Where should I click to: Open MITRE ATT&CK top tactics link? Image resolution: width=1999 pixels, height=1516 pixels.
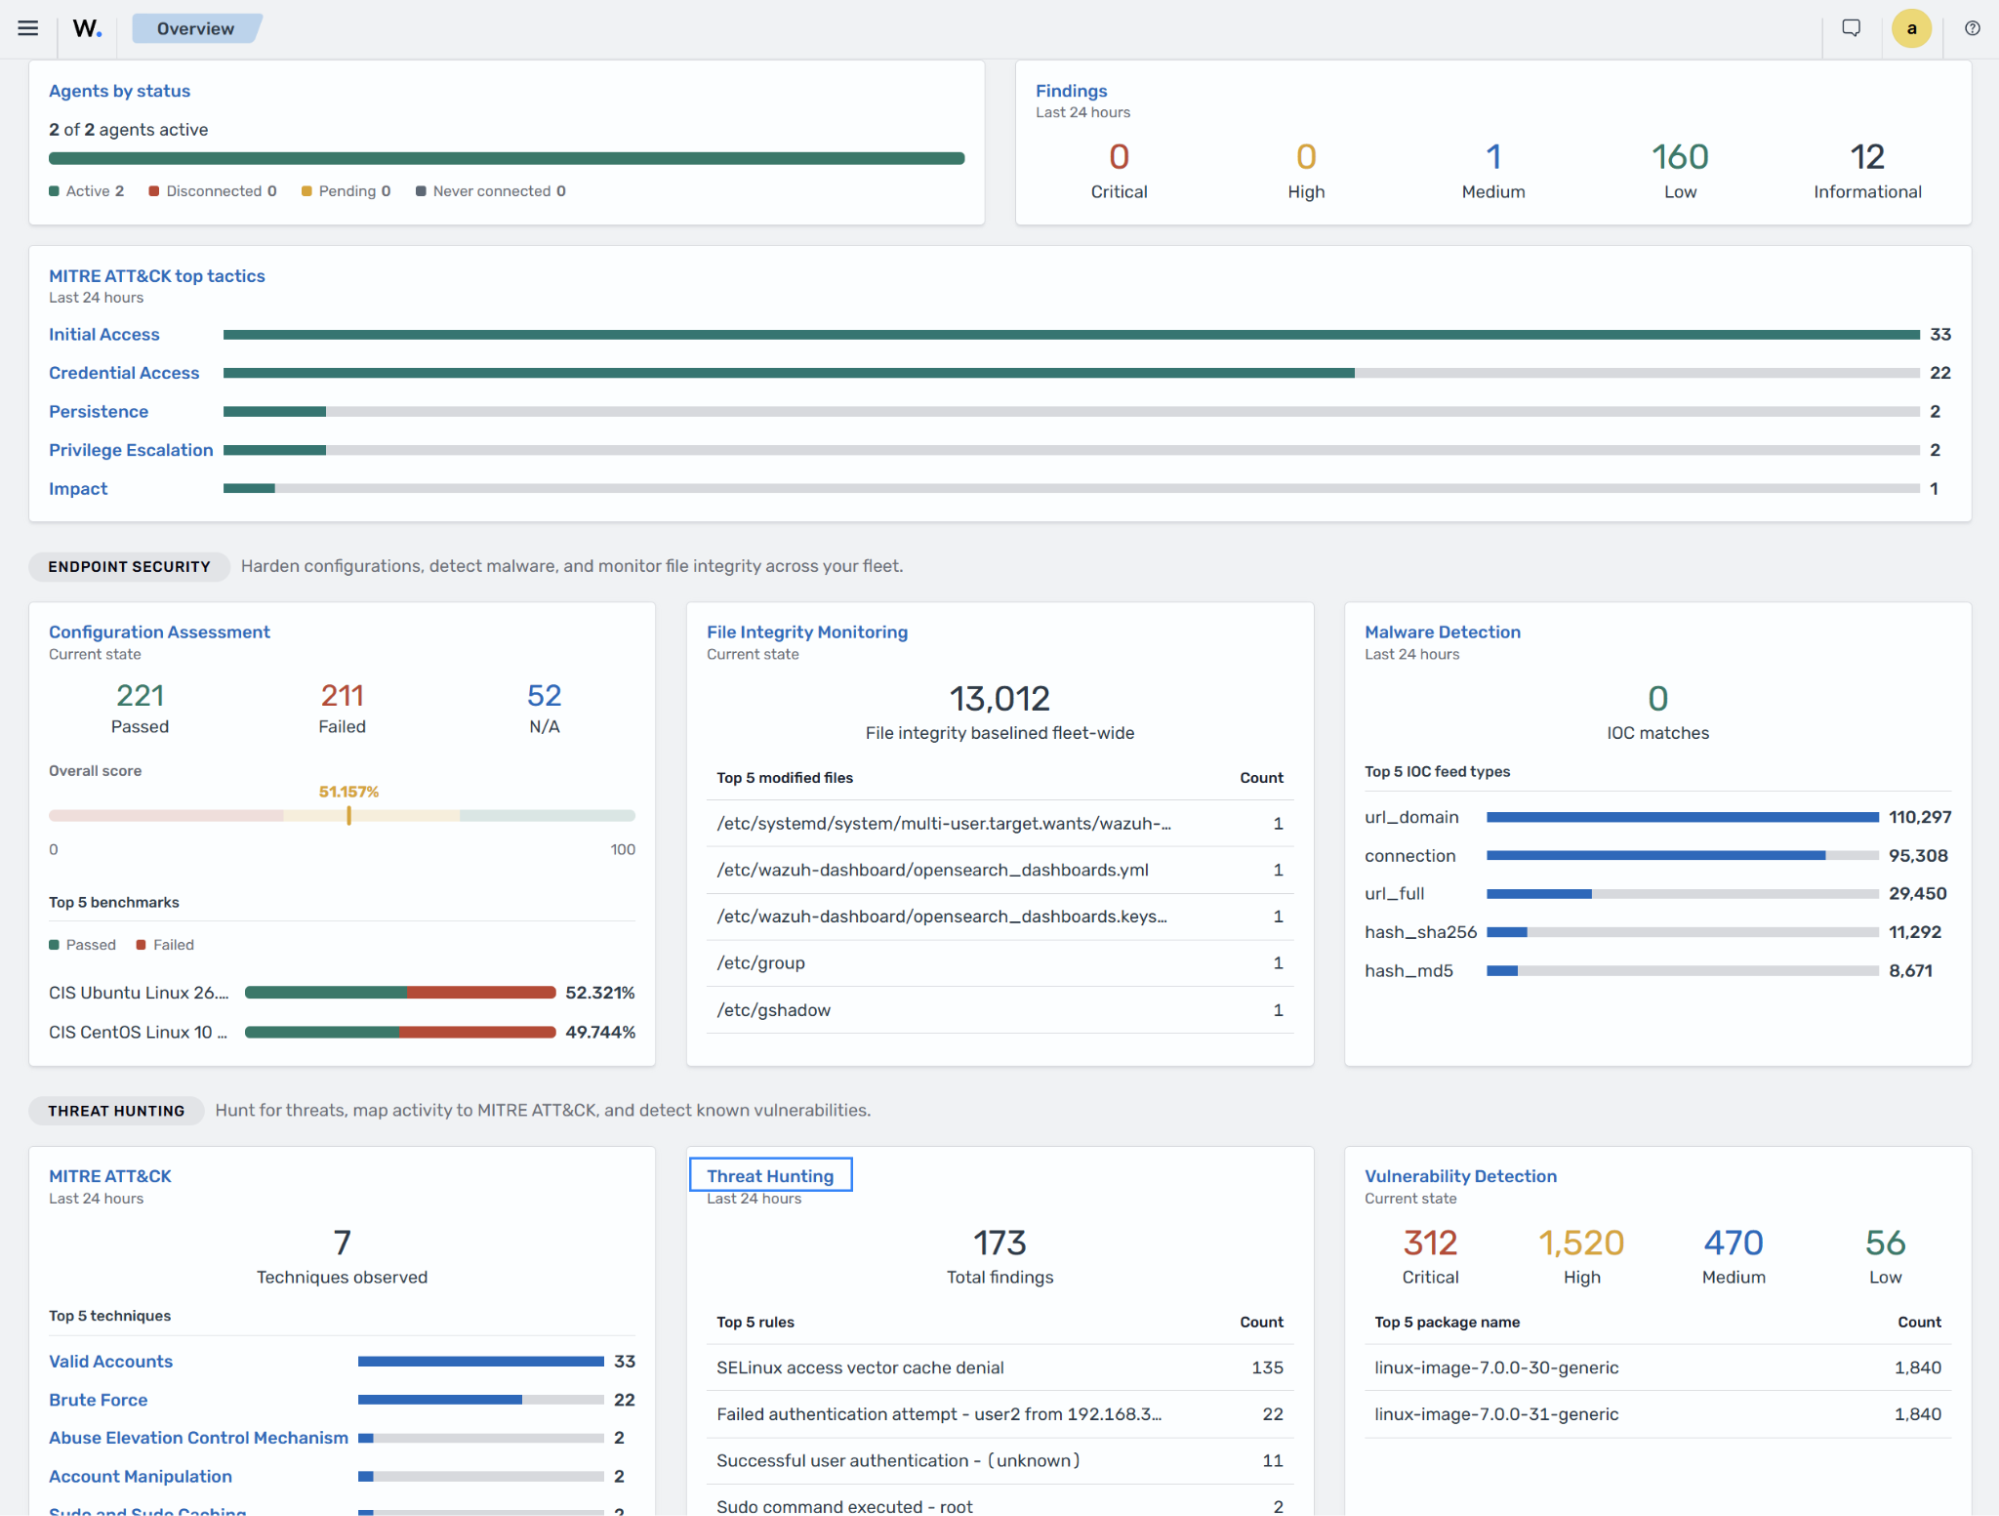tap(157, 276)
